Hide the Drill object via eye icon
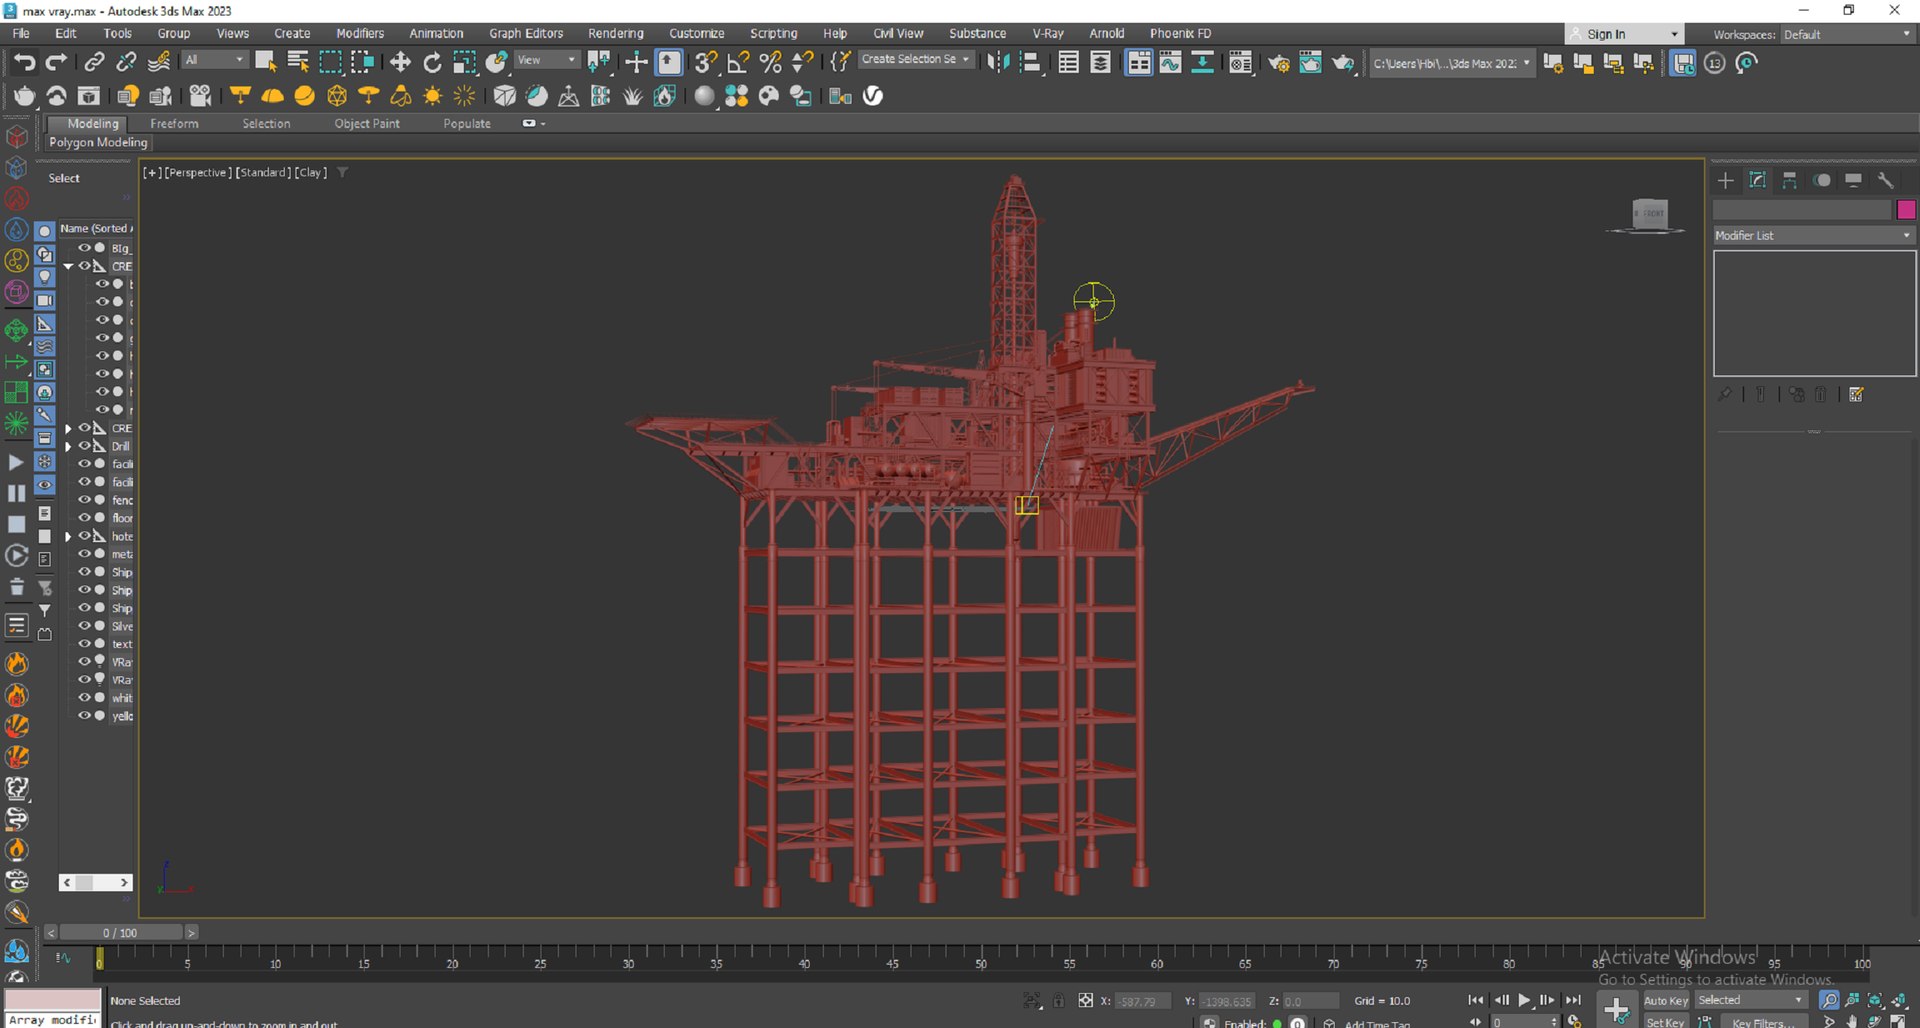Viewport: 1920px width, 1028px height. 85,446
